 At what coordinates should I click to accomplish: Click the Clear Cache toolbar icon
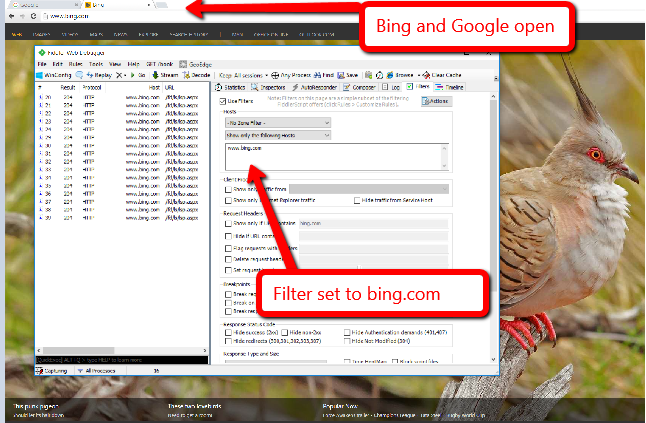426,75
